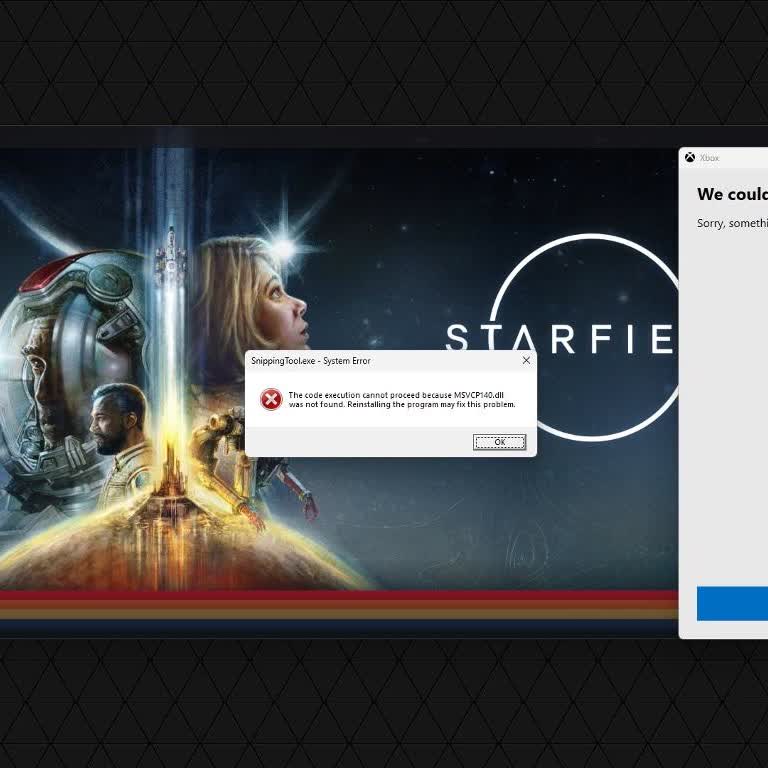Screen dimensions: 768x768
Task: Select the Xbox window title text
Action: tap(710, 158)
